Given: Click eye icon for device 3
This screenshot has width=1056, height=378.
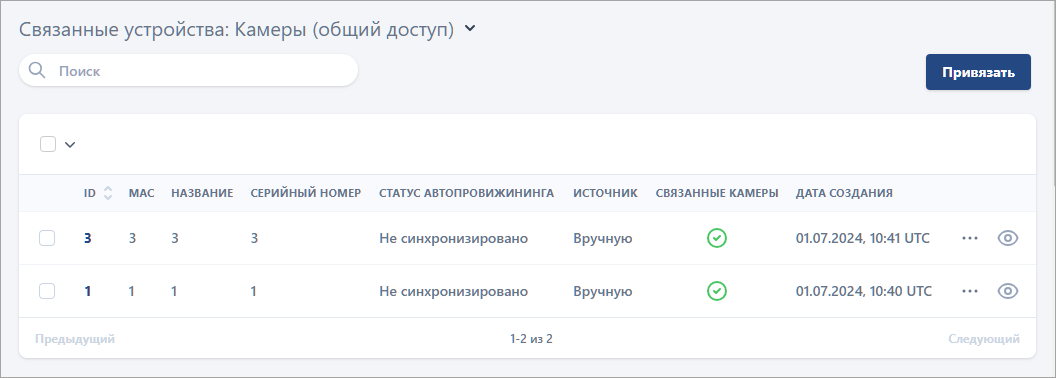Looking at the screenshot, I should click(1008, 238).
